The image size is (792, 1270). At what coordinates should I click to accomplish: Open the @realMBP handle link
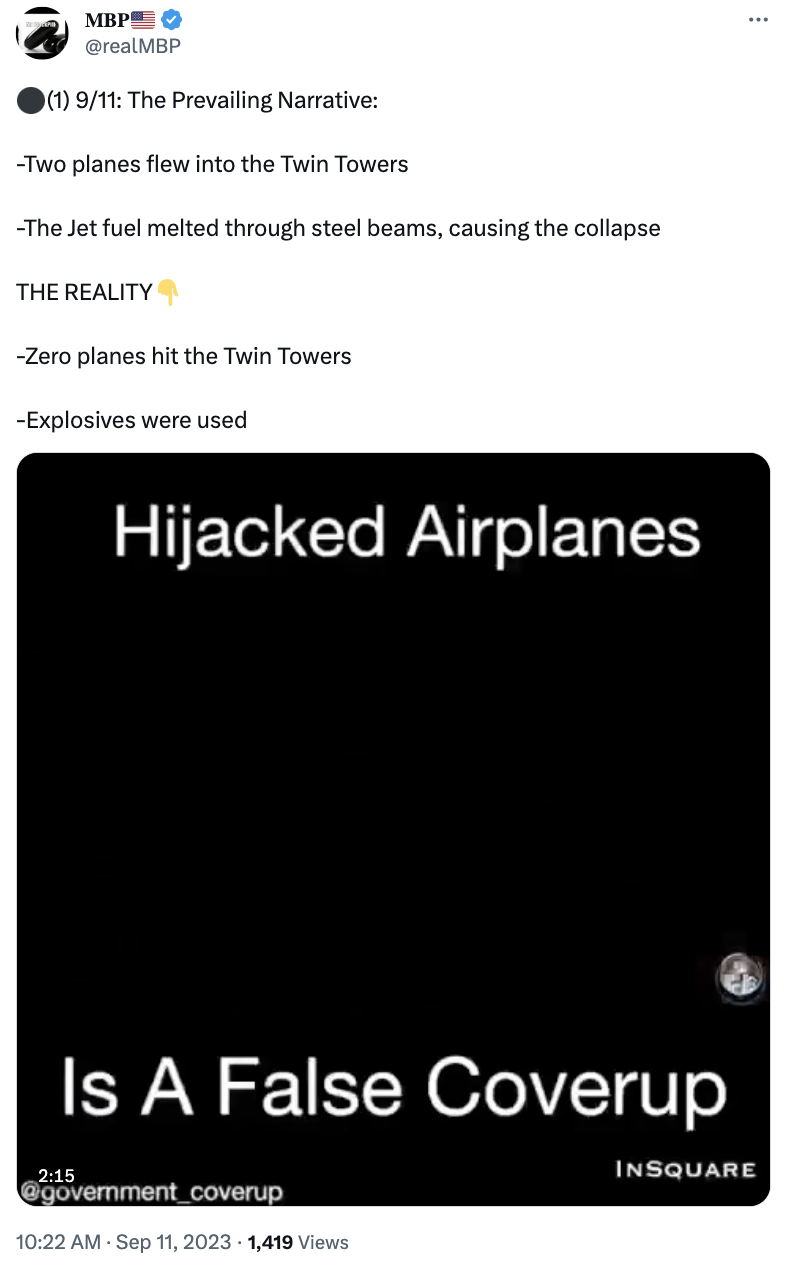[133, 45]
